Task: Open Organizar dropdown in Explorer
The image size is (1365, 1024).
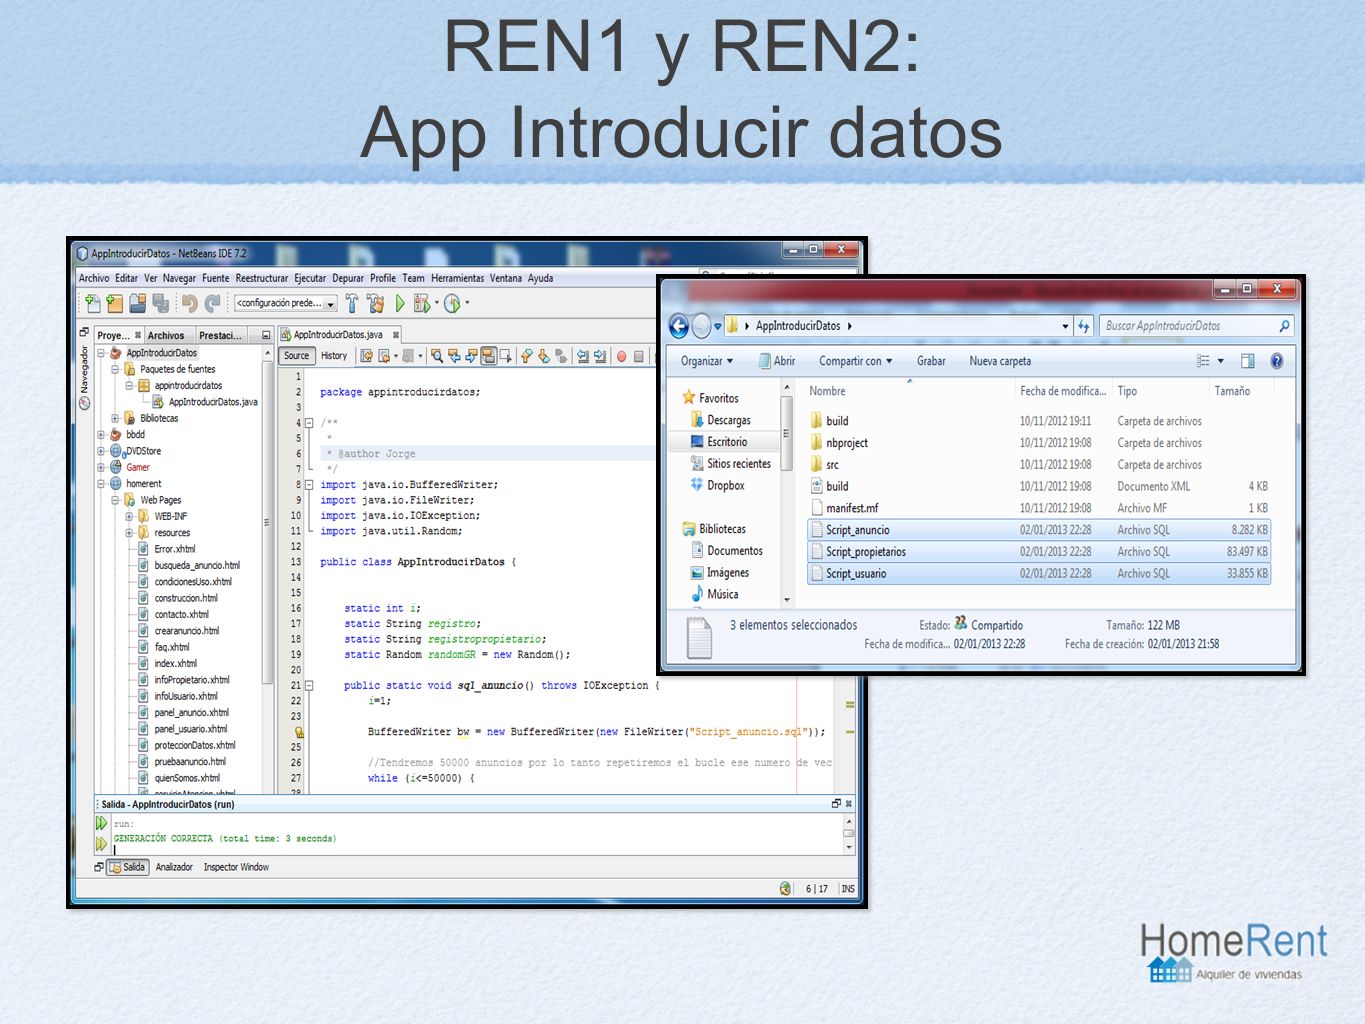Action: 707,361
